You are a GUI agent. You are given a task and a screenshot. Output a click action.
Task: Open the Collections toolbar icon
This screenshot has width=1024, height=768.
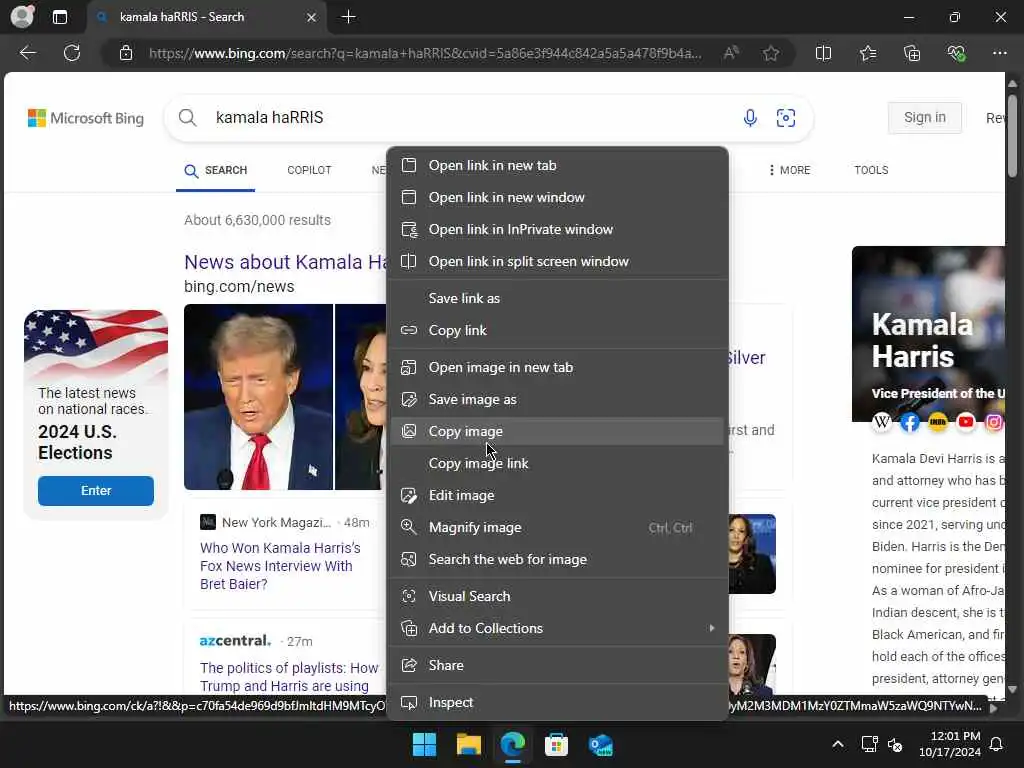click(912, 53)
